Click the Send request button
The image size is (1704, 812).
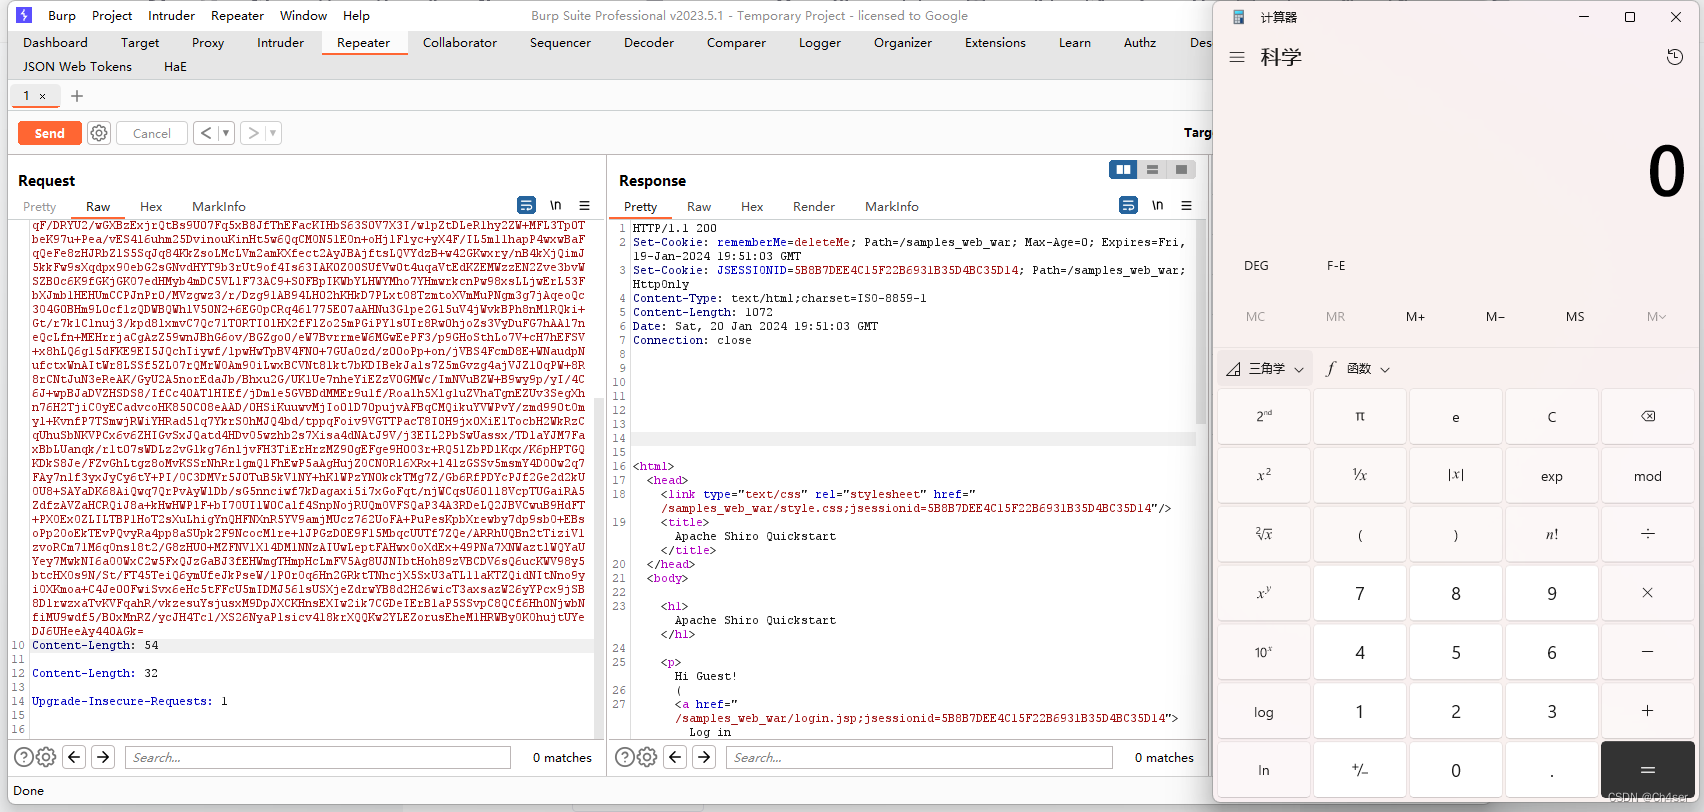point(49,133)
